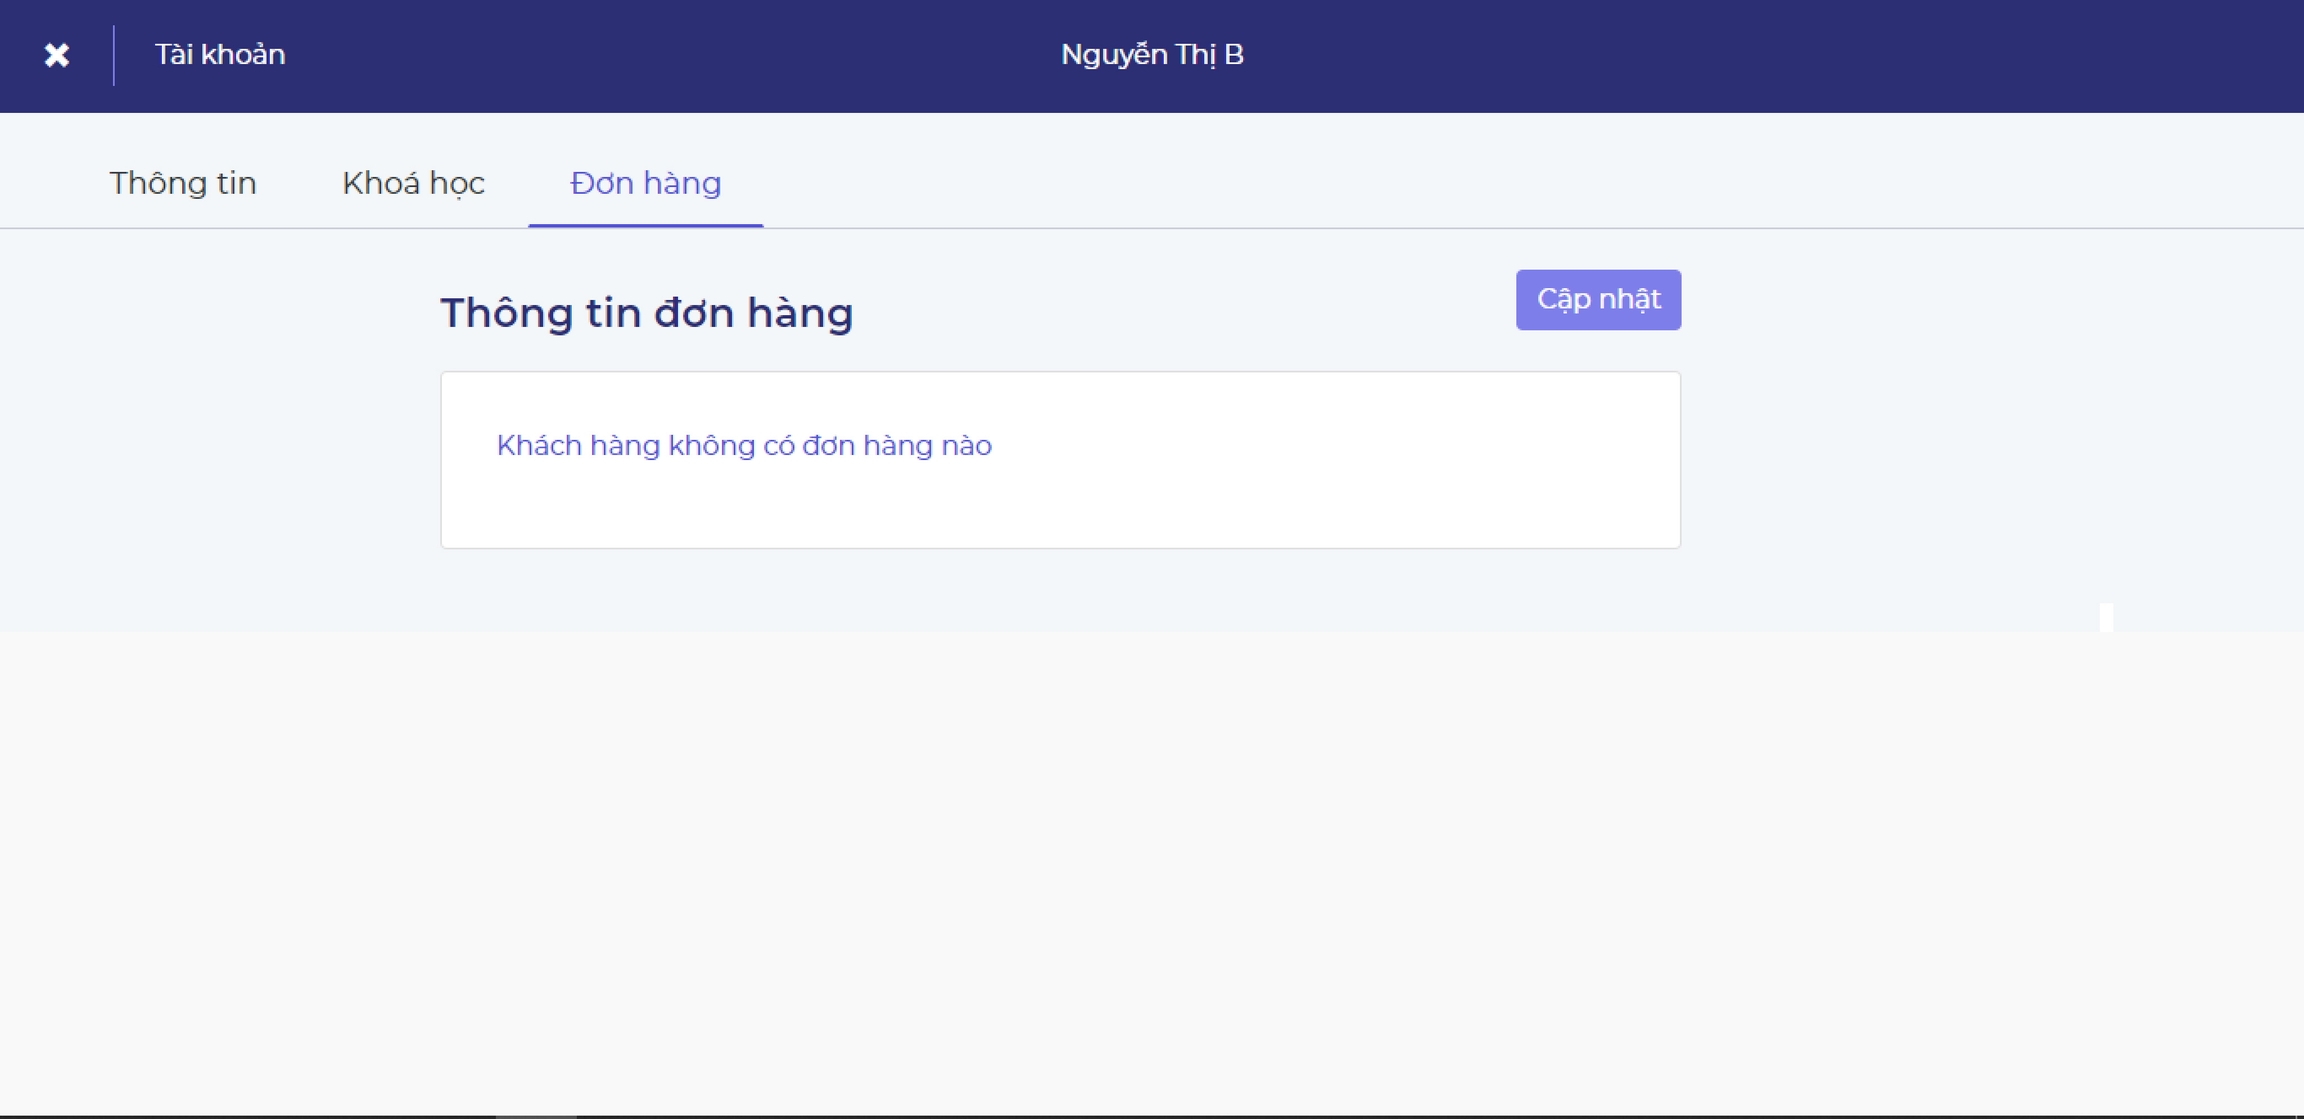Click the word 'Khách' in empty message

538,446
